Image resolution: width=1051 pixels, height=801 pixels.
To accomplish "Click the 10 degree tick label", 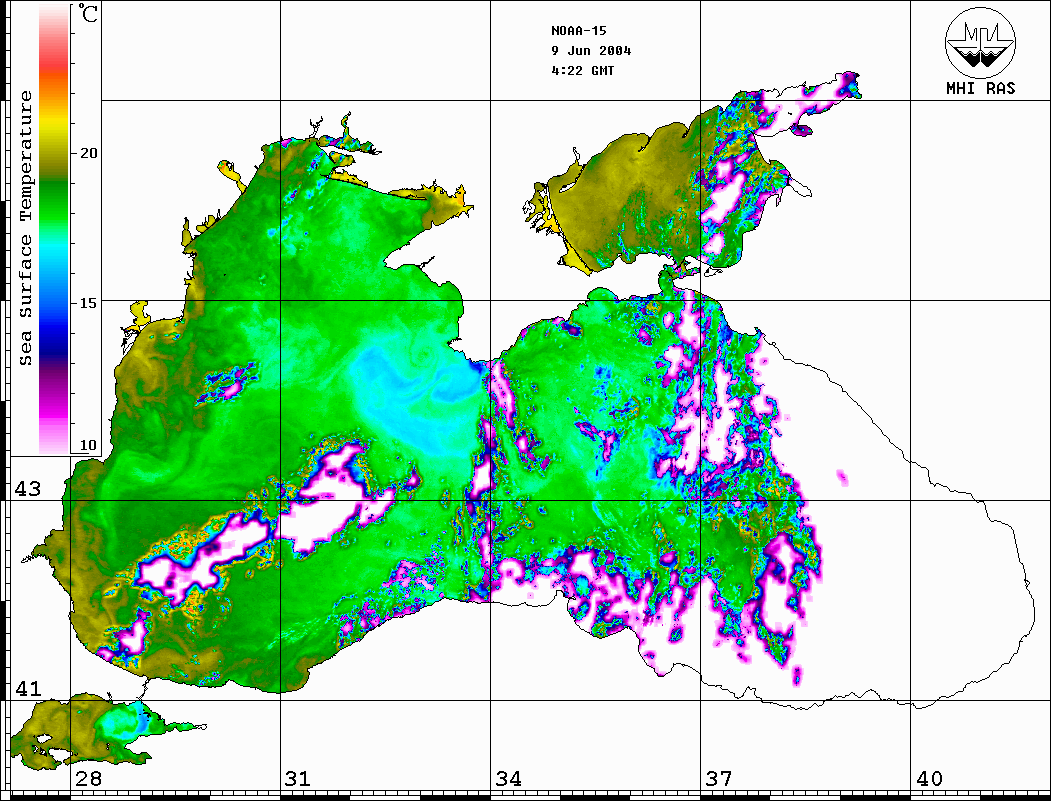I will pyautogui.click(x=88, y=445).
